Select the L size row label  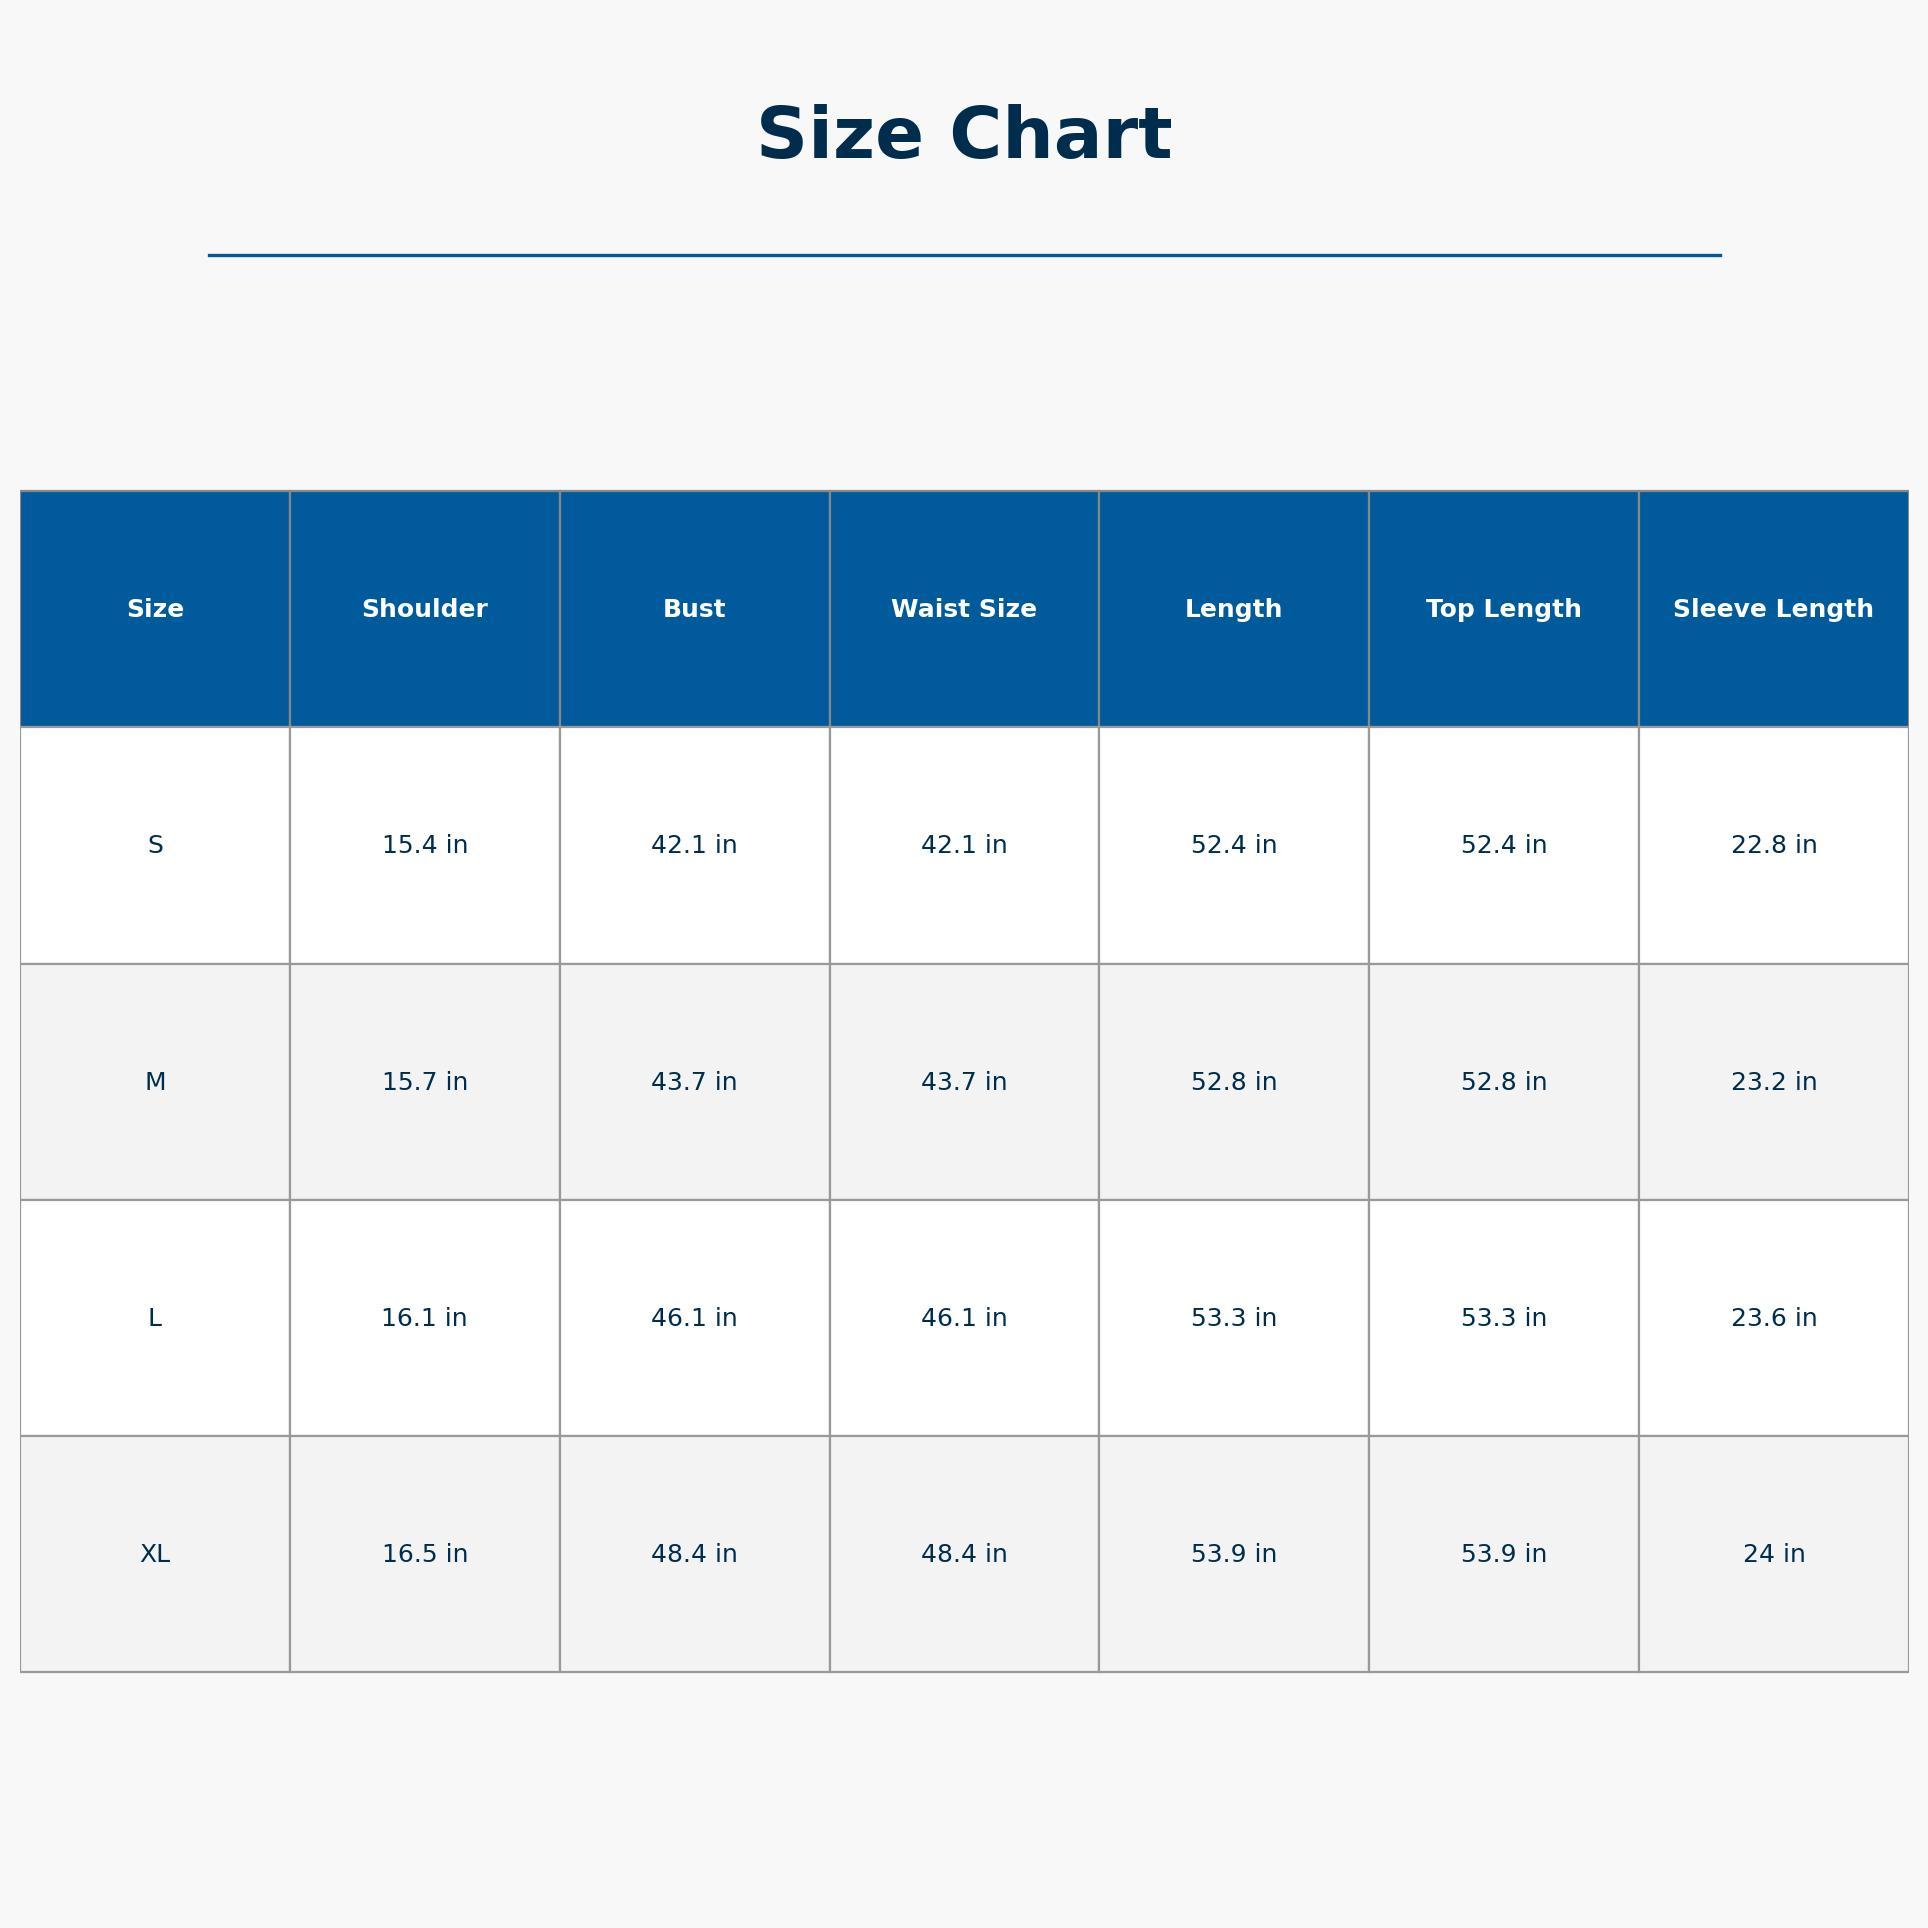(x=155, y=1318)
